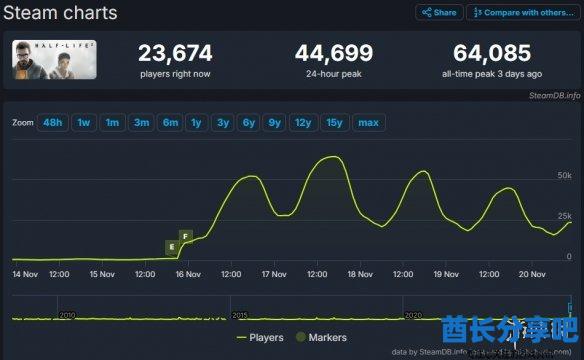Open Compare with others option
584x360 pixels.
tap(524, 13)
